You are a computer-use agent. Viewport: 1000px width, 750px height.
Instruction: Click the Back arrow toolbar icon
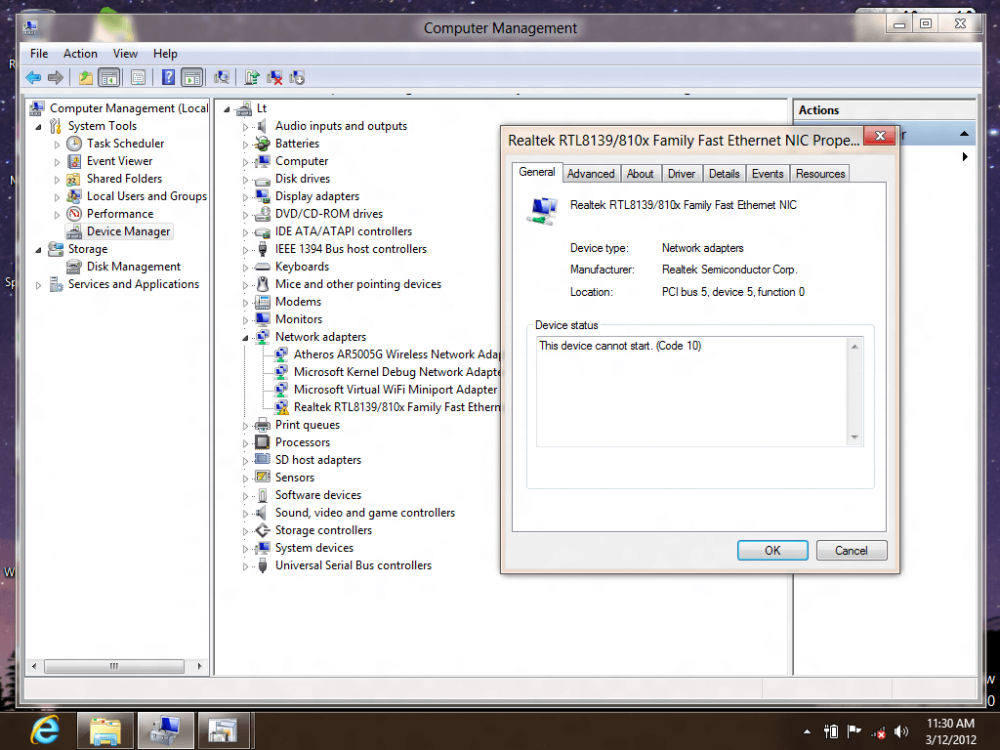coord(33,77)
